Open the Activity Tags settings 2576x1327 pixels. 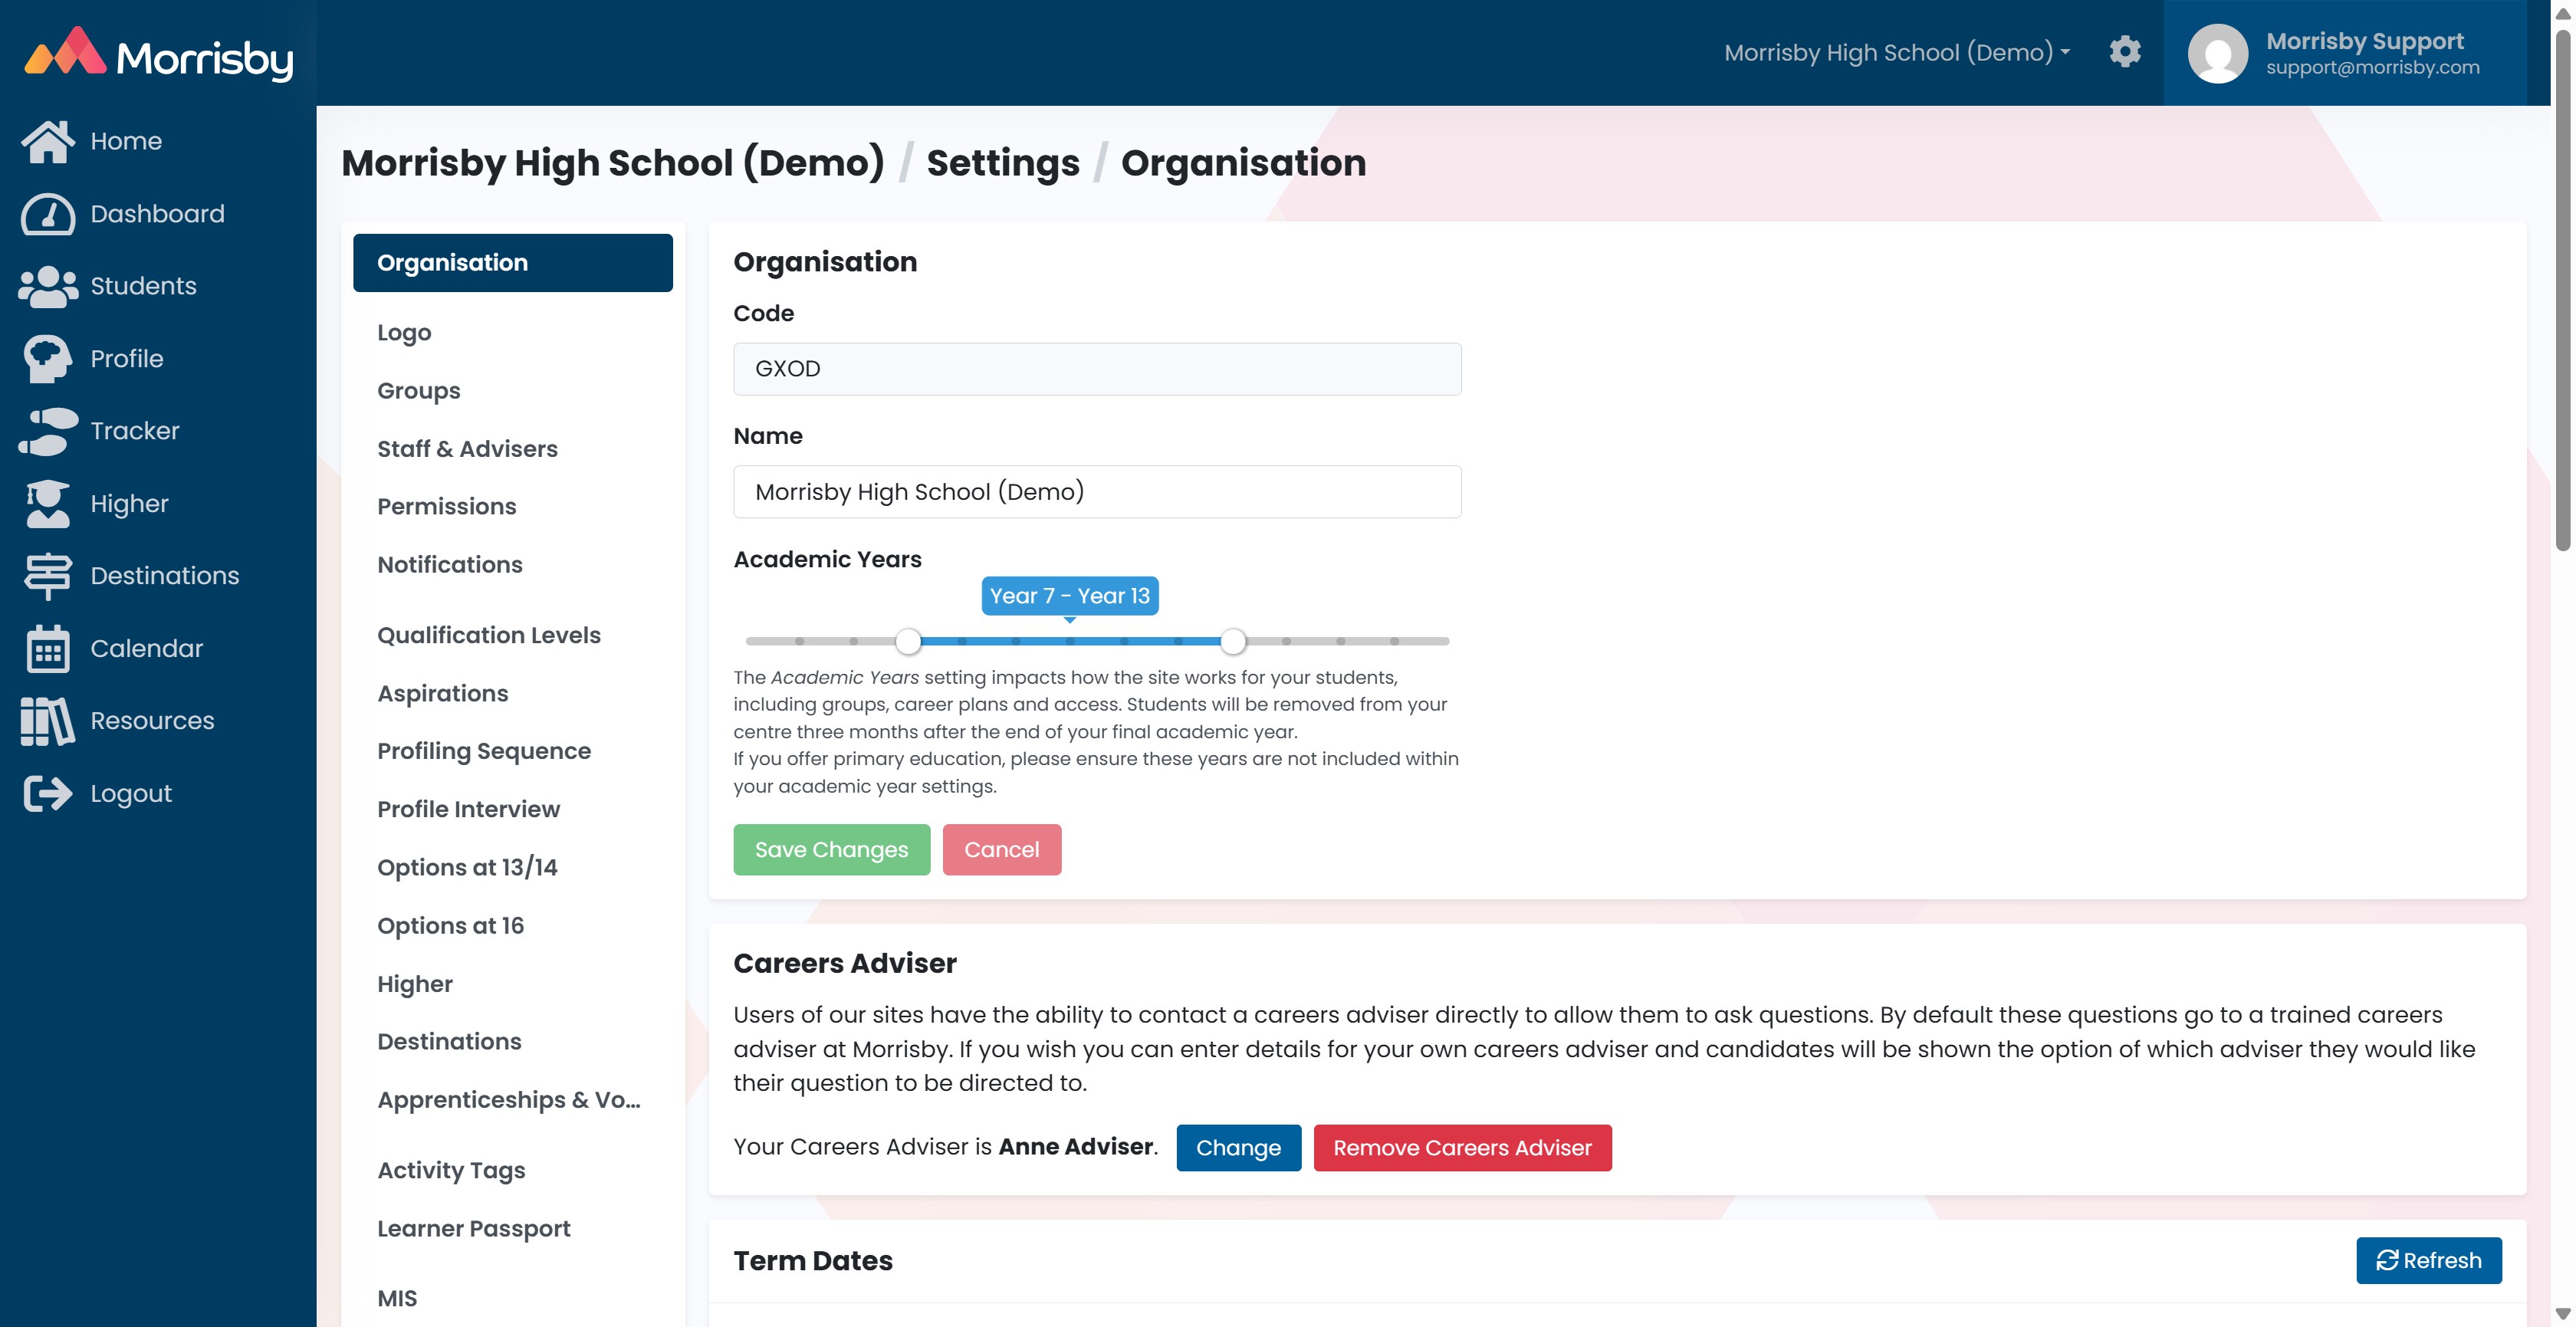tap(451, 1170)
